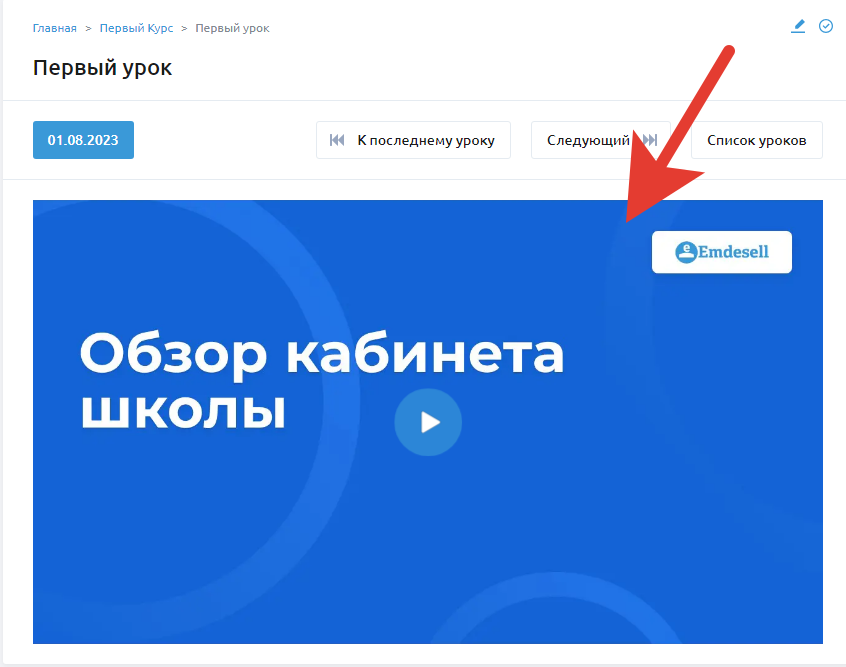This screenshot has width=846, height=667.
Task: Click the Следующий lesson button
Action: tap(601, 140)
